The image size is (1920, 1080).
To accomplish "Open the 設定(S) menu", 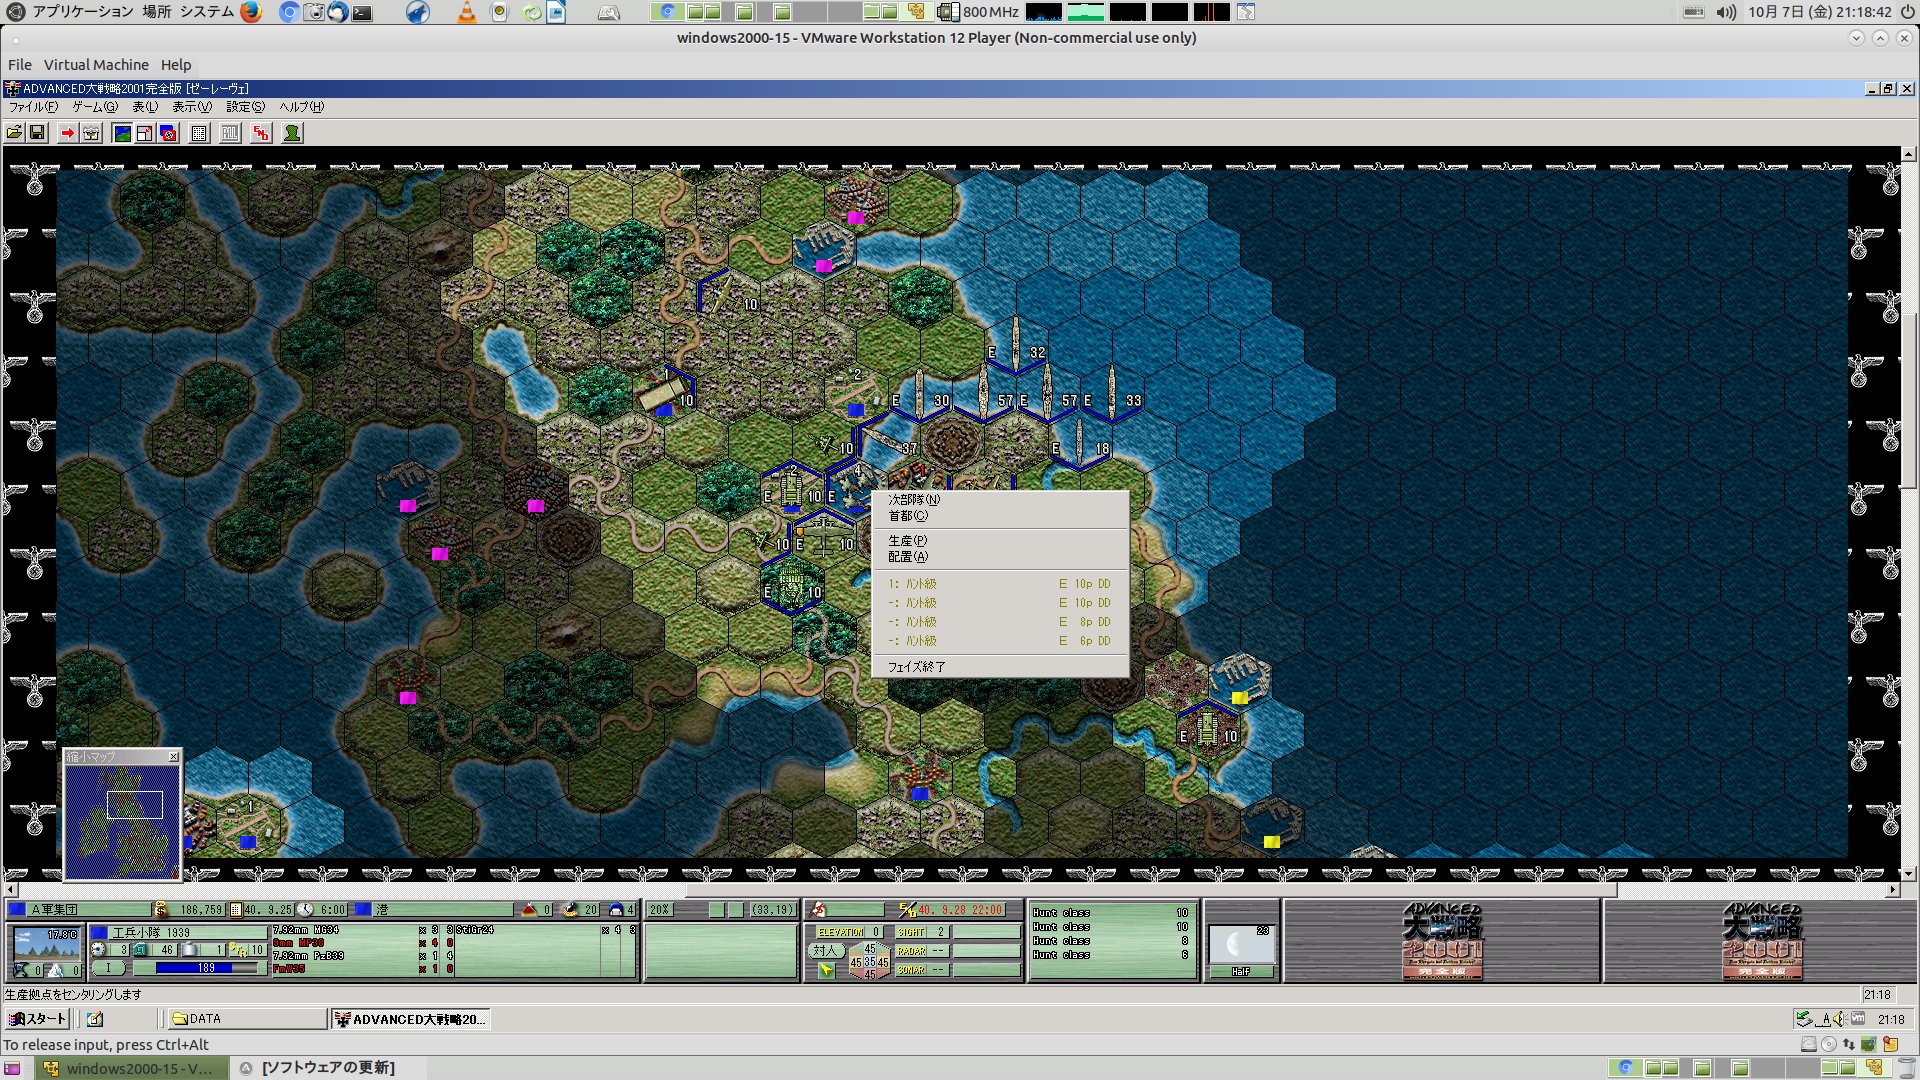I will pyautogui.click(x=245, y=107).
